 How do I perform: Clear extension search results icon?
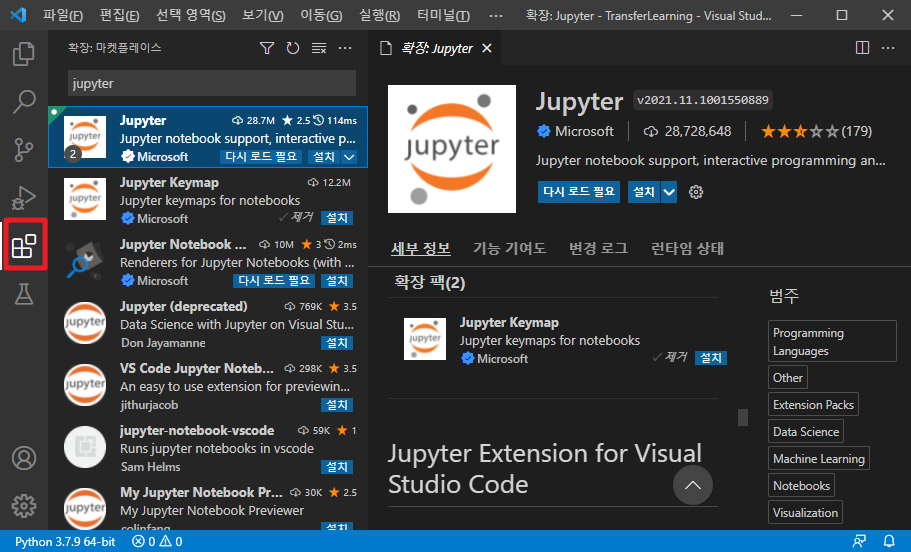(319, 48)
